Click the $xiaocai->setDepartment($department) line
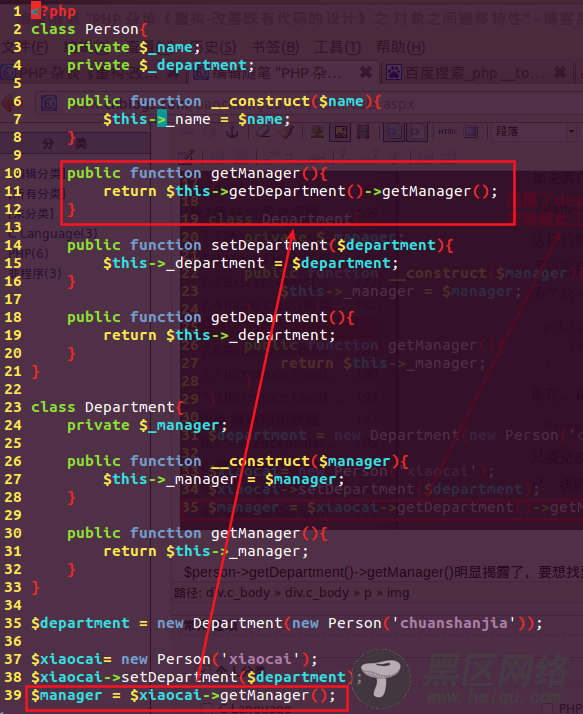Image resolution: width=583 pixels, height=714 pixels. pos(197,678)
